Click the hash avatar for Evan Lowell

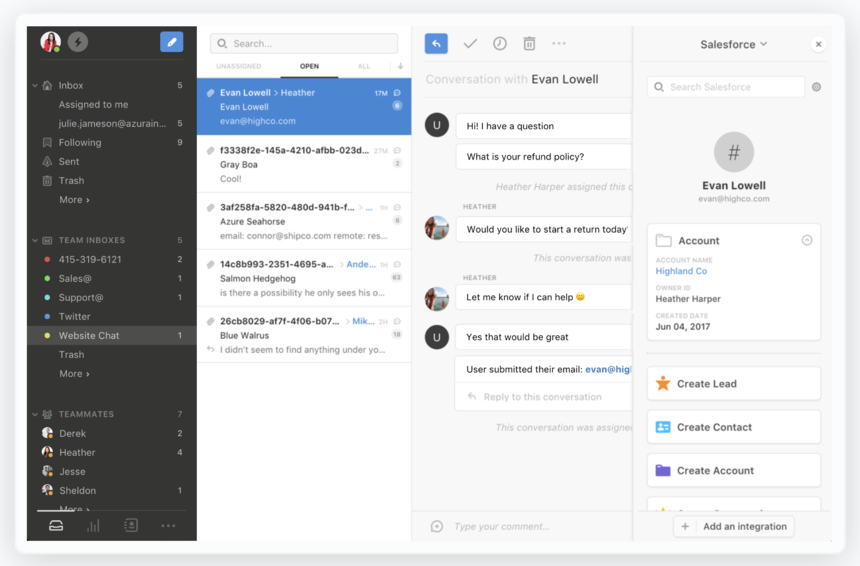(x=734, y=152)
